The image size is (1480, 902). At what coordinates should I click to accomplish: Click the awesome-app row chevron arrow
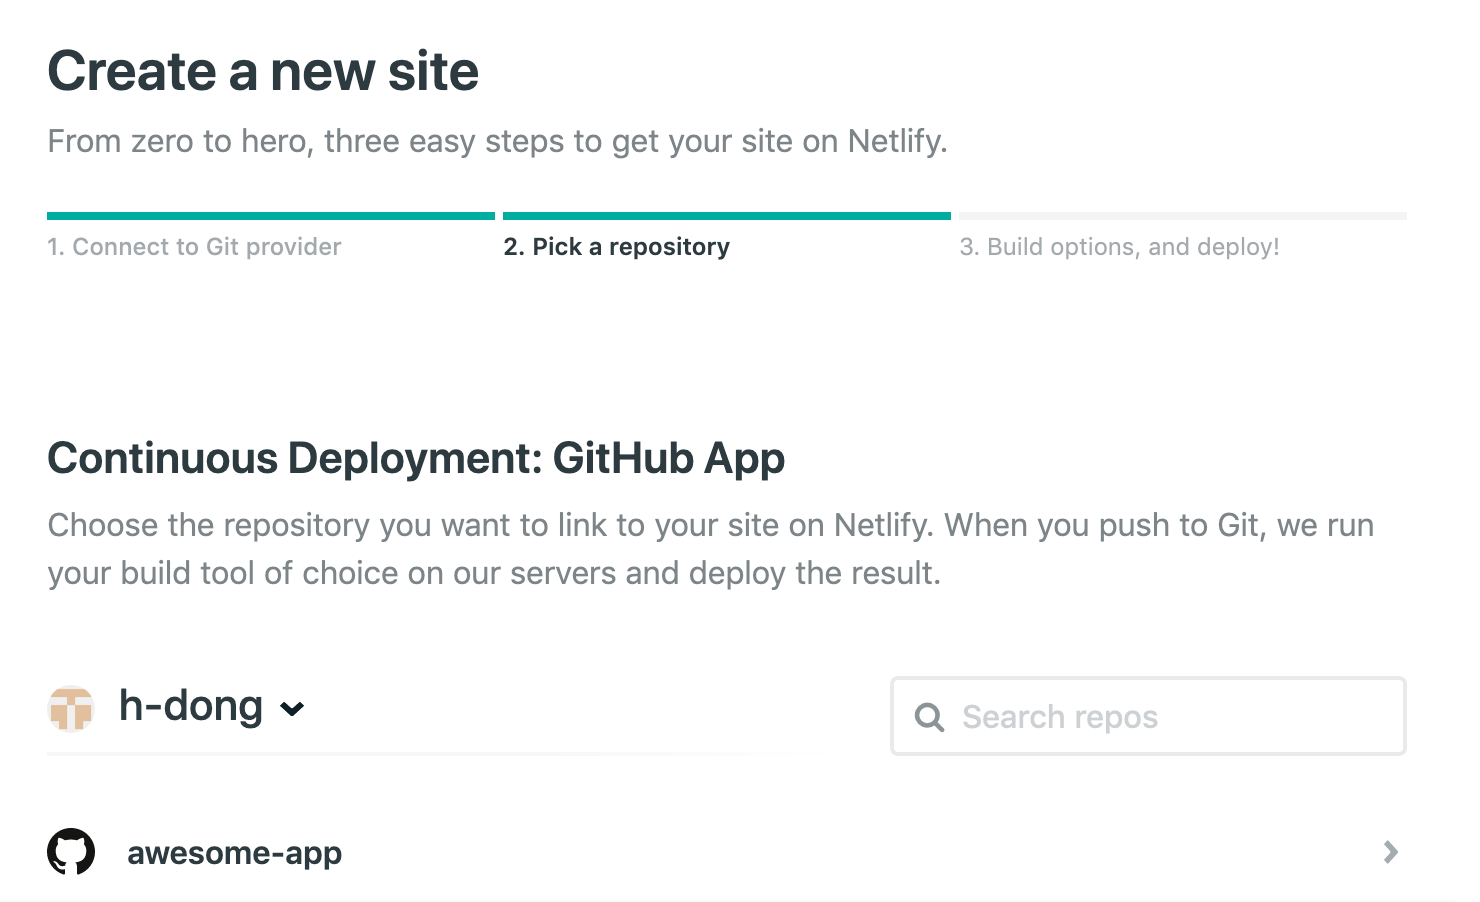(x=1390, y=852)
